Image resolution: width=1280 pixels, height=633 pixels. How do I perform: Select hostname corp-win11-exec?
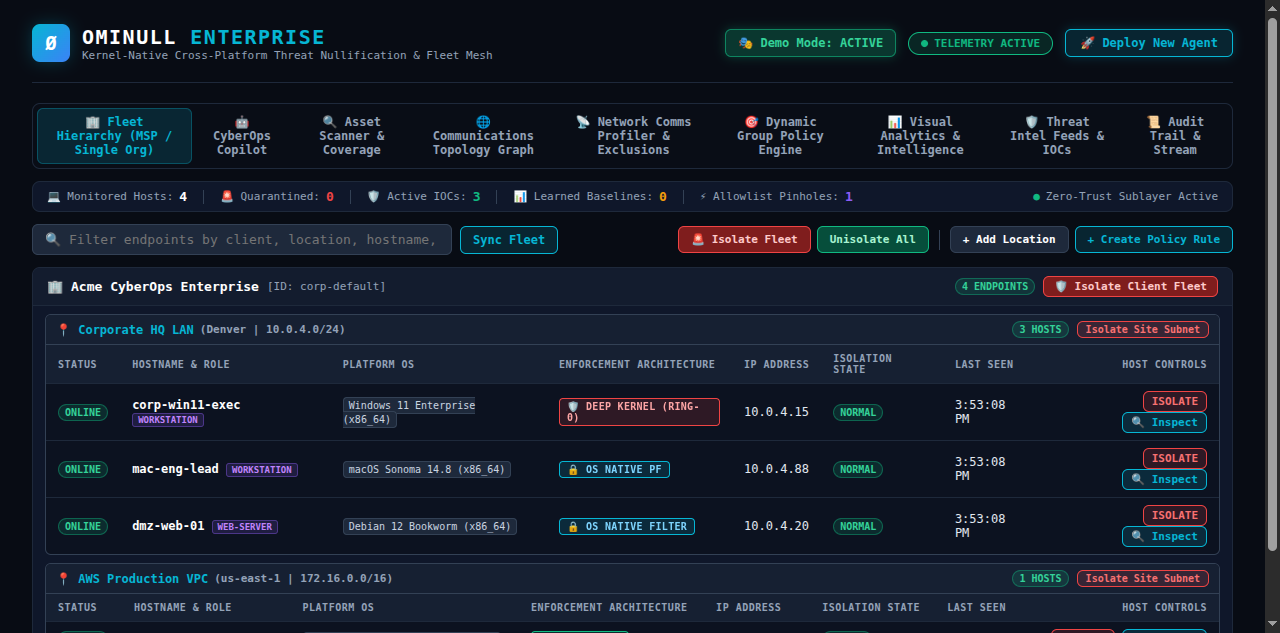point(186,405)
